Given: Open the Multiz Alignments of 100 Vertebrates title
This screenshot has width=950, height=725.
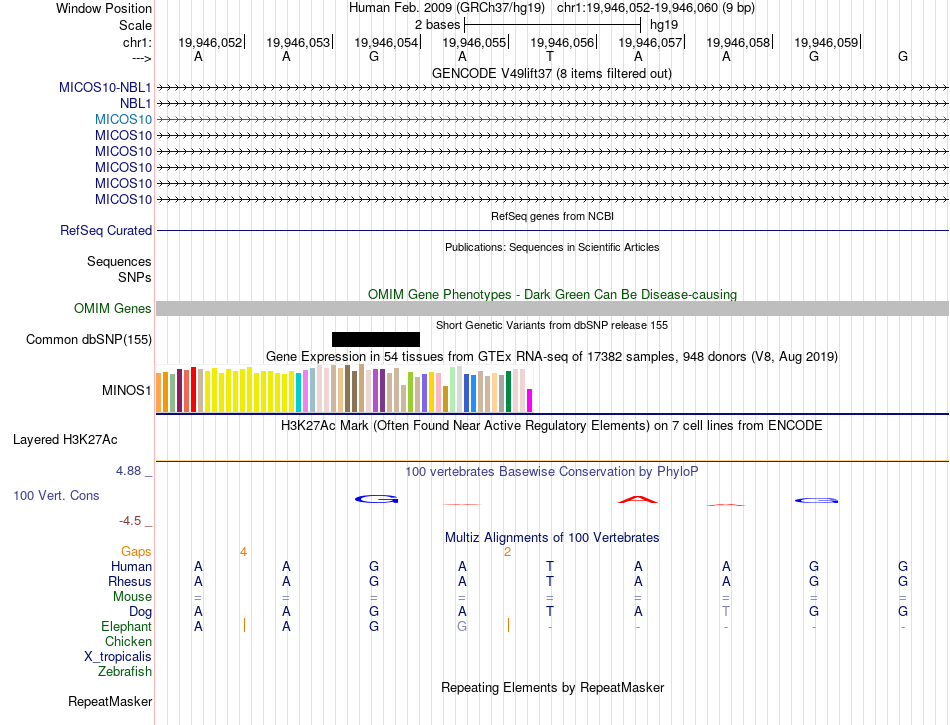Looking at the screenshot, I should 551,537.
